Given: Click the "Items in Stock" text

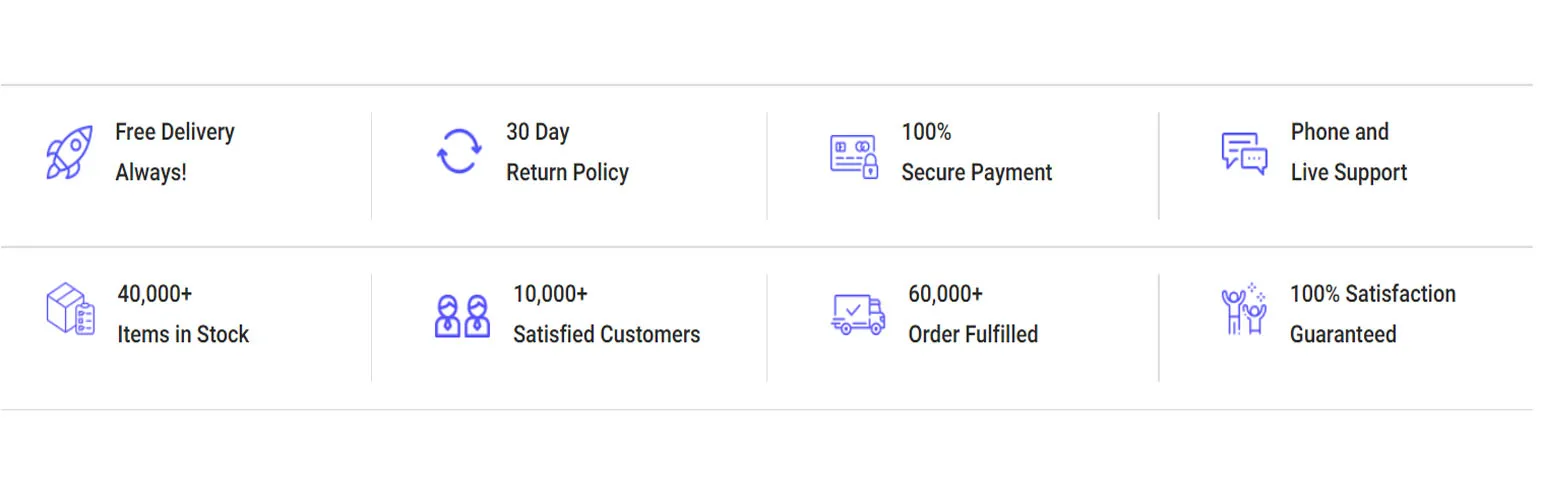Looking at the screenshot, I should tap(183, 334).
